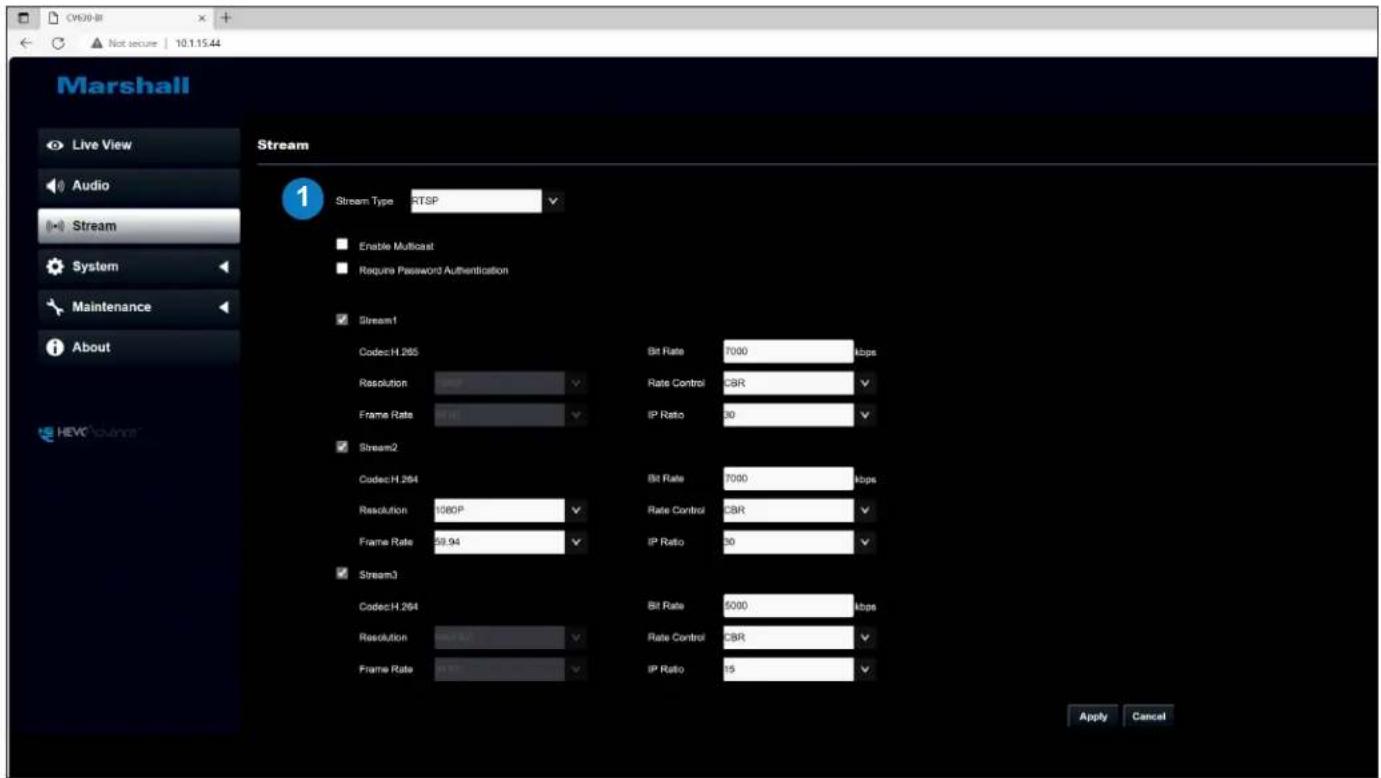The image size is (1381, 778).
Task: Click the browser tab actions icon
Action: (x=22, y=20)
